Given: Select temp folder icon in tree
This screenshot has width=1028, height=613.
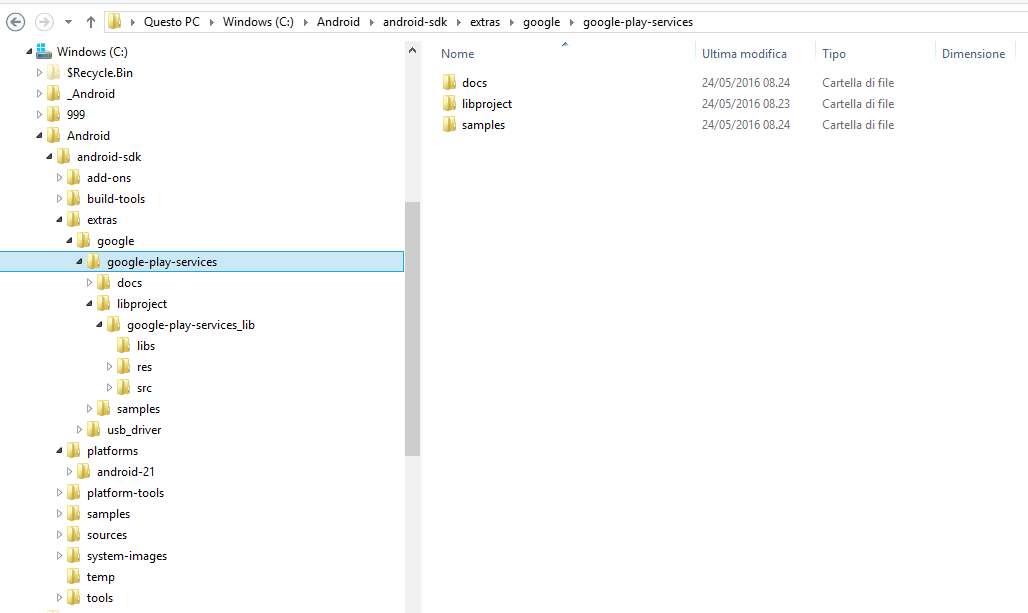Looking at the screenshot, I should [74, 576].
